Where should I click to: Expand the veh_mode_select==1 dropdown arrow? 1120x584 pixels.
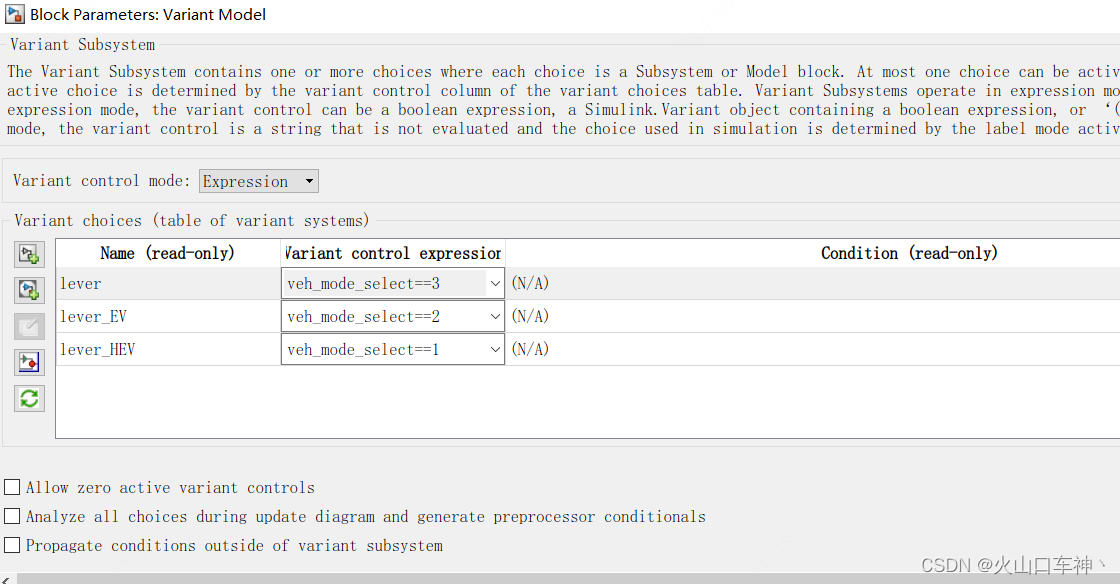click(x=495, y=349)
